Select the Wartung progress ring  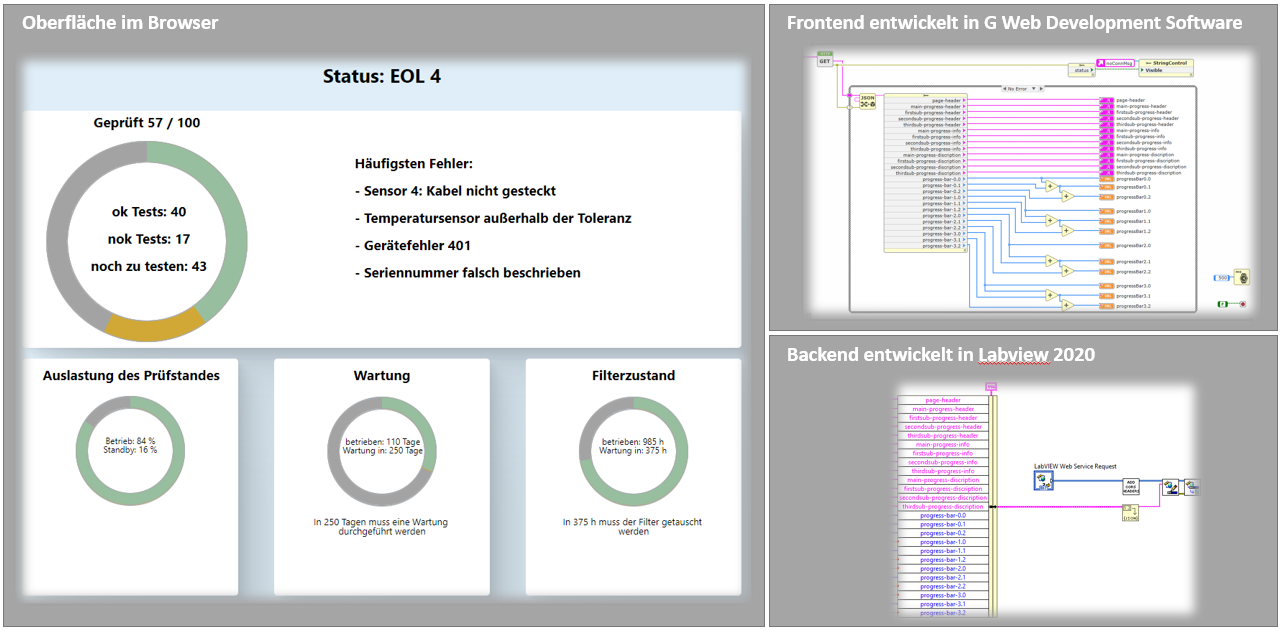(381, 451)
